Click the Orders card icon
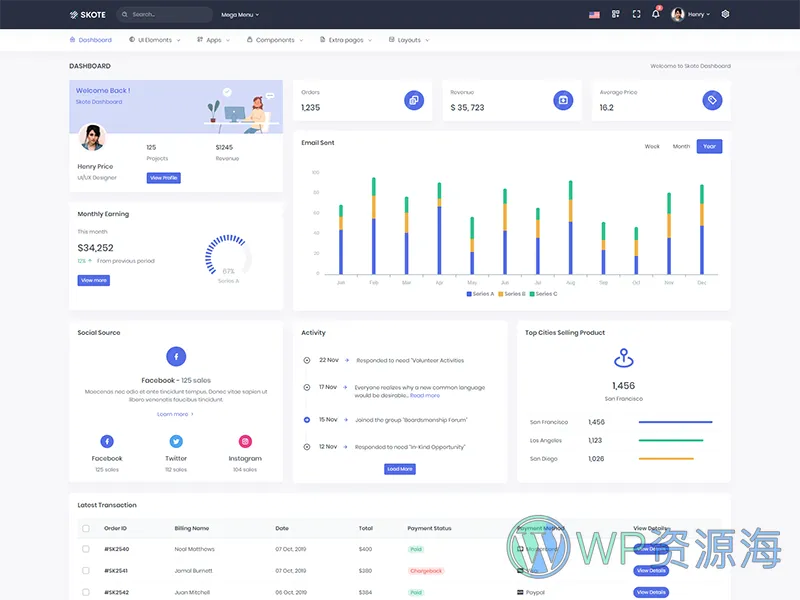 coord(413,100)
